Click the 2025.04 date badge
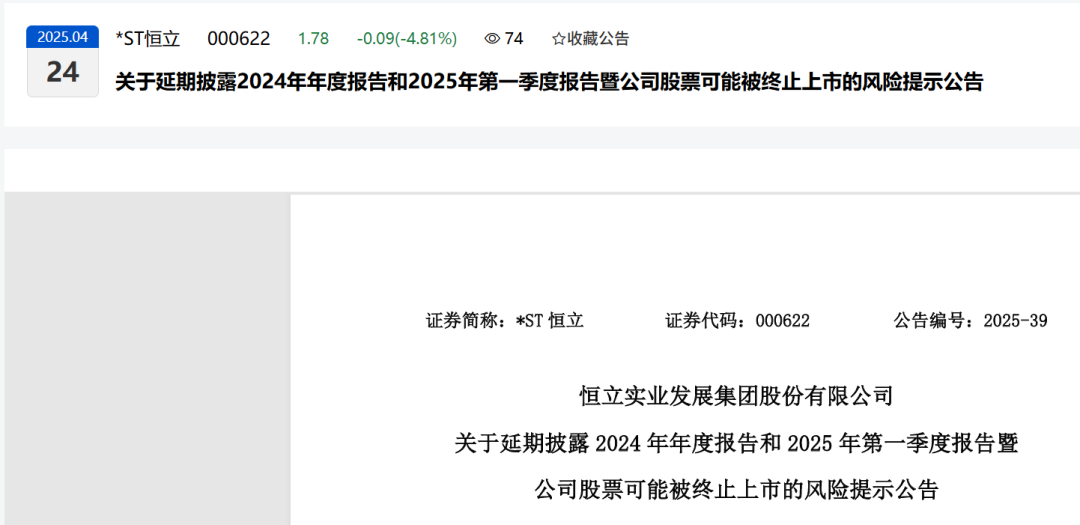The width and height of the screenshot is (1080, 525). click(63, 37)
